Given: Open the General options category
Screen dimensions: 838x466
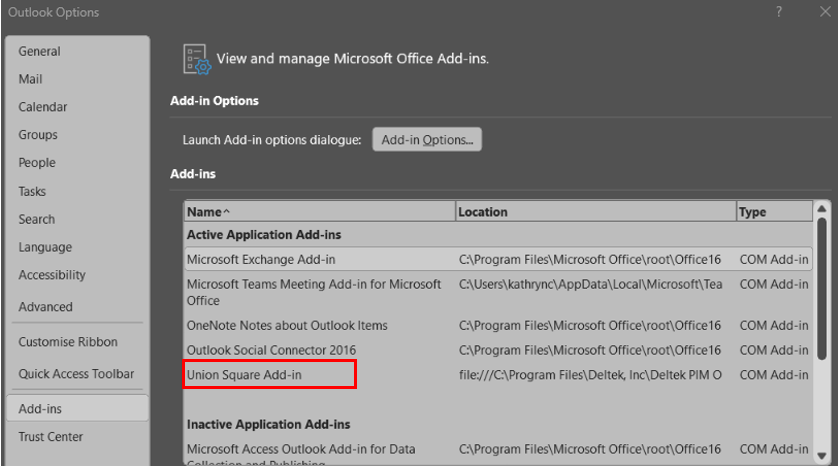Looking at the screenshot, I should pyautogui.click(x=39, y=51).
